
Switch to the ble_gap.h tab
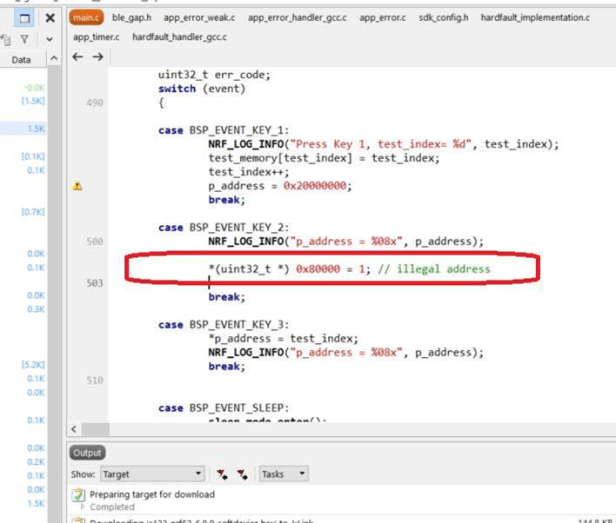click(x=131, y=18)
